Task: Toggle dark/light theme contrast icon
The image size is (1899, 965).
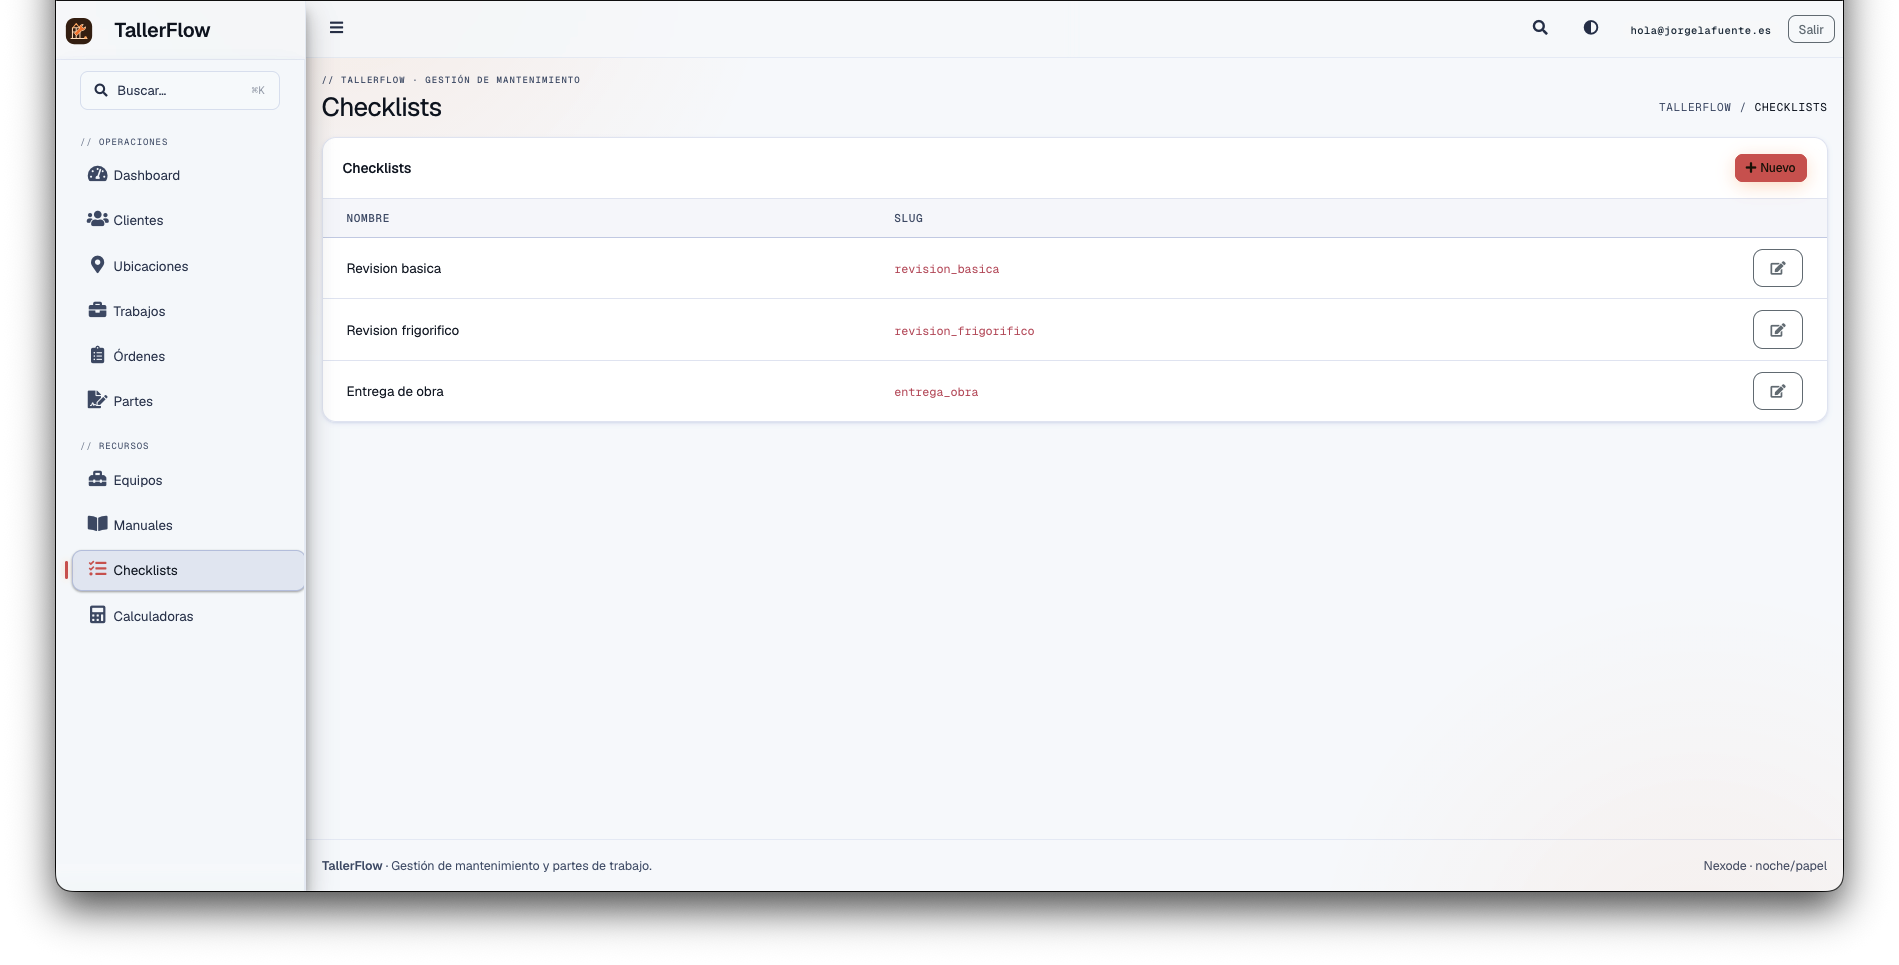Action: pos(1591,28)
